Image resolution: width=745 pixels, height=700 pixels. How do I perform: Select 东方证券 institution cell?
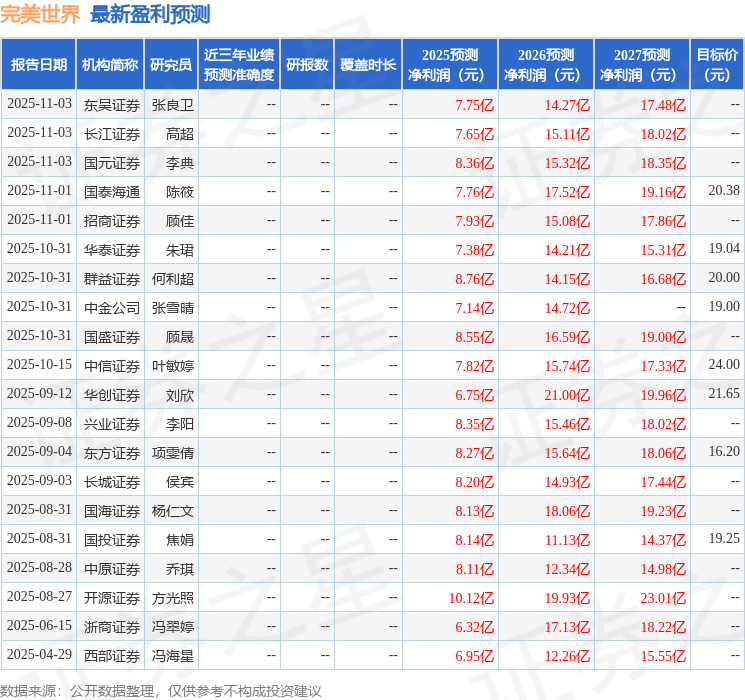(x=112, y=453)
